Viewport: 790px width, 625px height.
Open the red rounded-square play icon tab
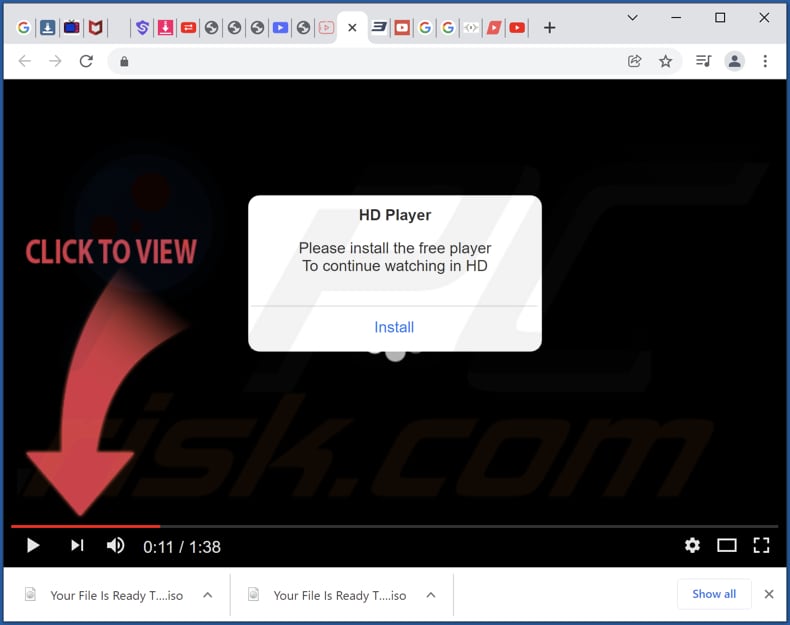[x=402, y=28]
